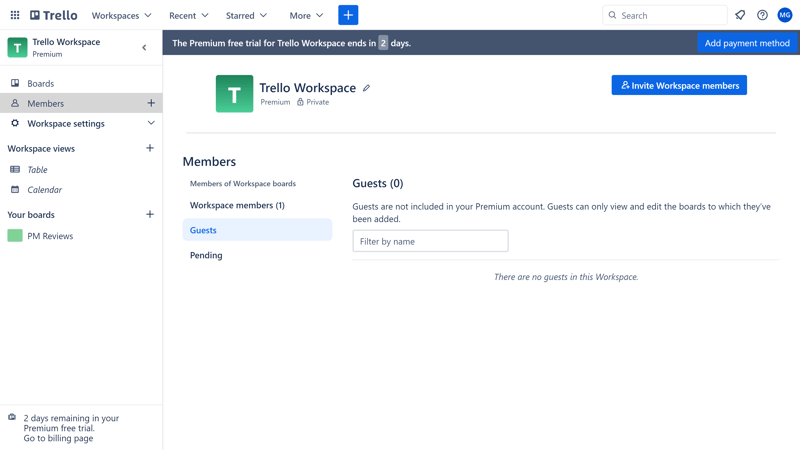
Task: Click the Members person icon in sidebar
Action: tap(15, 103)
